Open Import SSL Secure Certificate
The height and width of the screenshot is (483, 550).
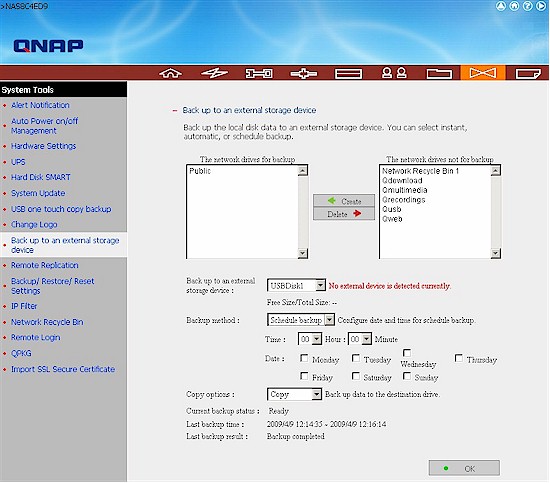[x=63, y=369]
